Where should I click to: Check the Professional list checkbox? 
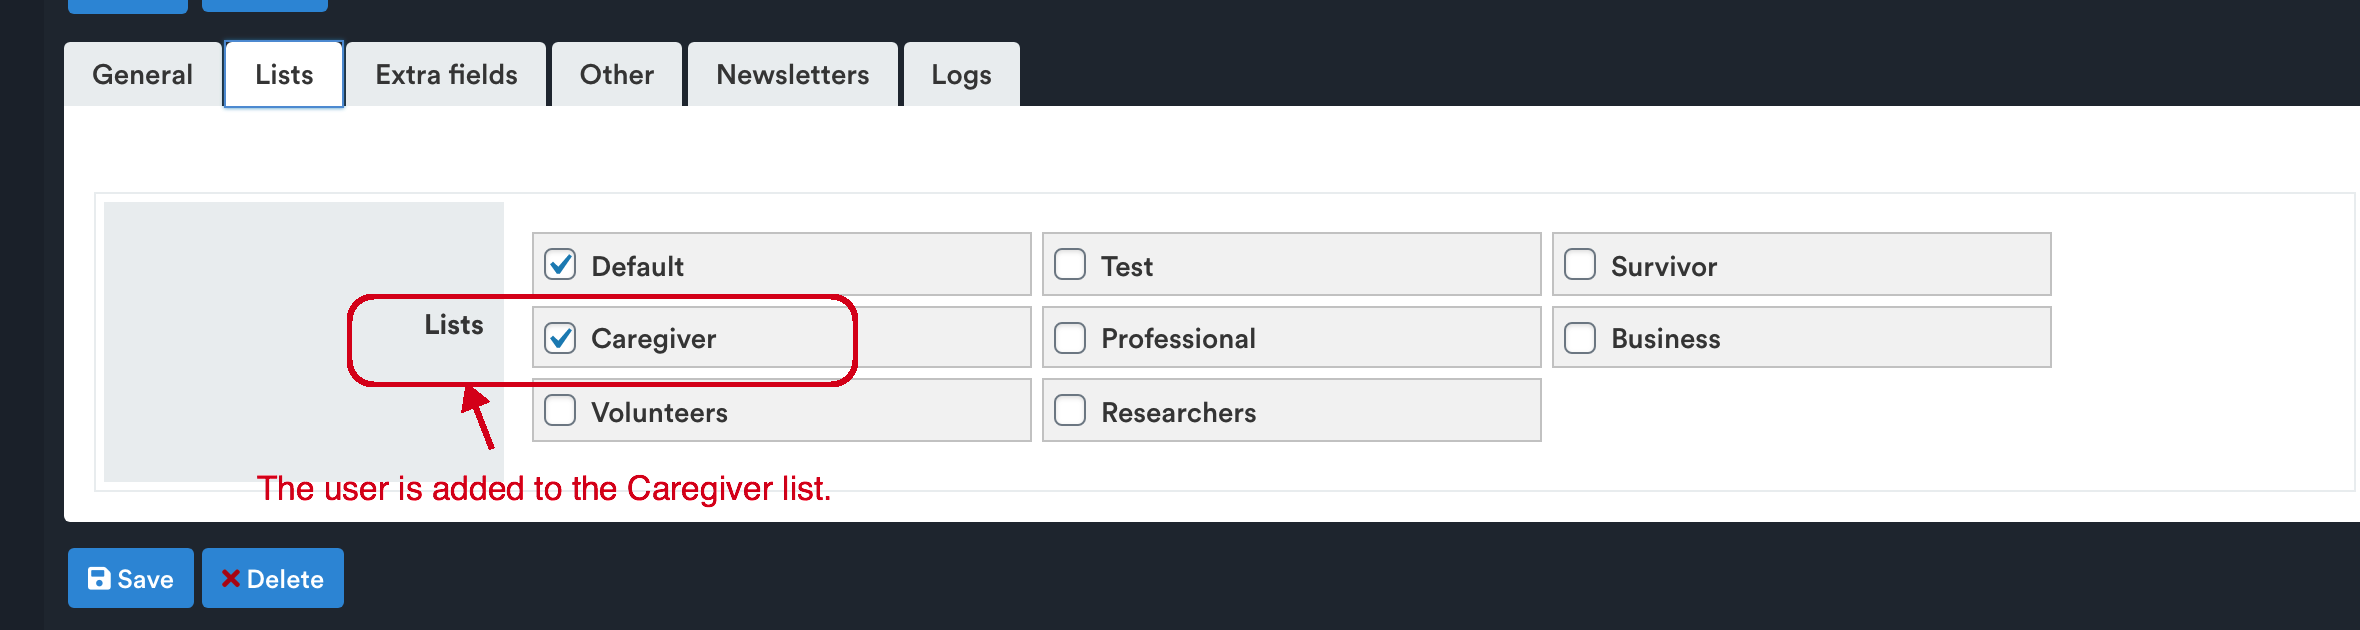point(1070,338)
